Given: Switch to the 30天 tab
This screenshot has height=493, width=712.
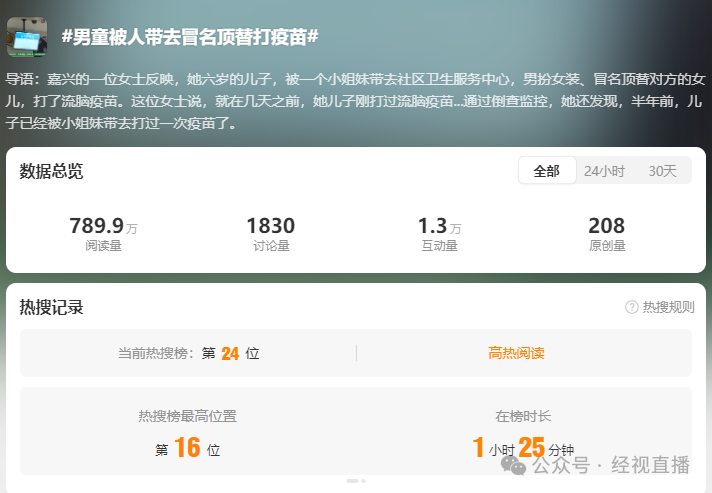Looking at the screenshot, I should coord(662,171).
